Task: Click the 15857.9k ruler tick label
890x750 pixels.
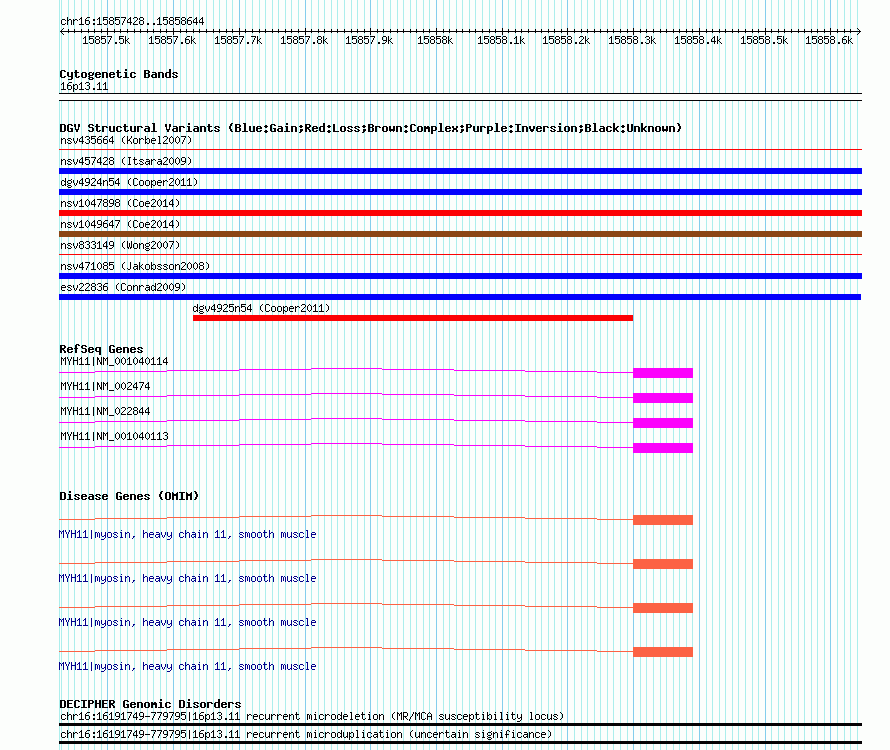Action: coord(369,40)
